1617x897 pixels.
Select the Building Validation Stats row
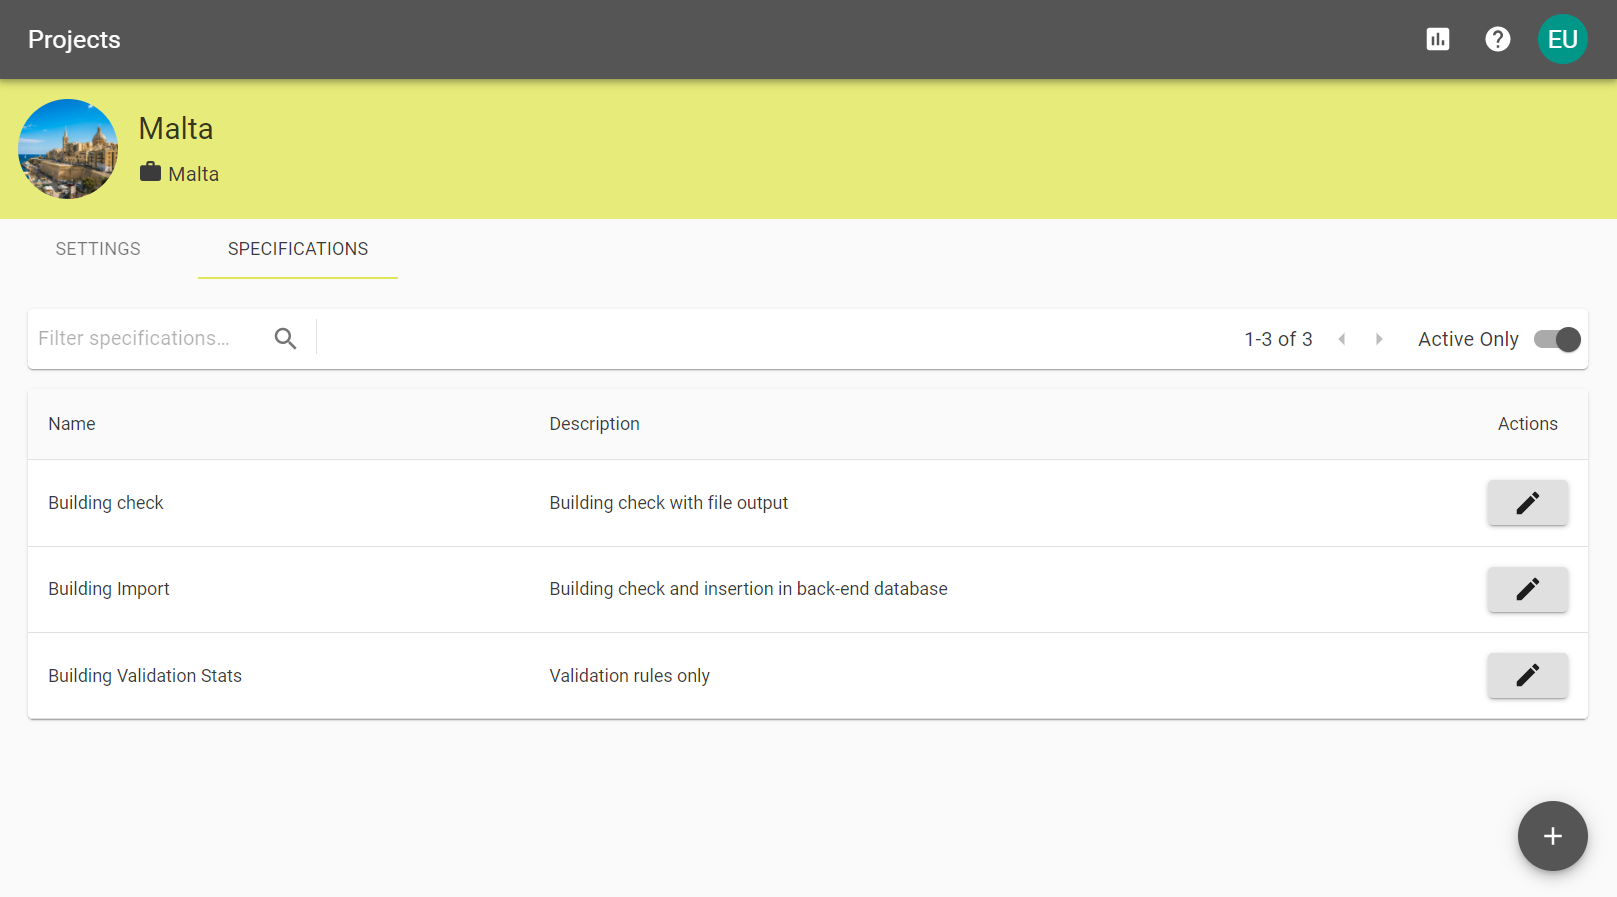[145, 676]
